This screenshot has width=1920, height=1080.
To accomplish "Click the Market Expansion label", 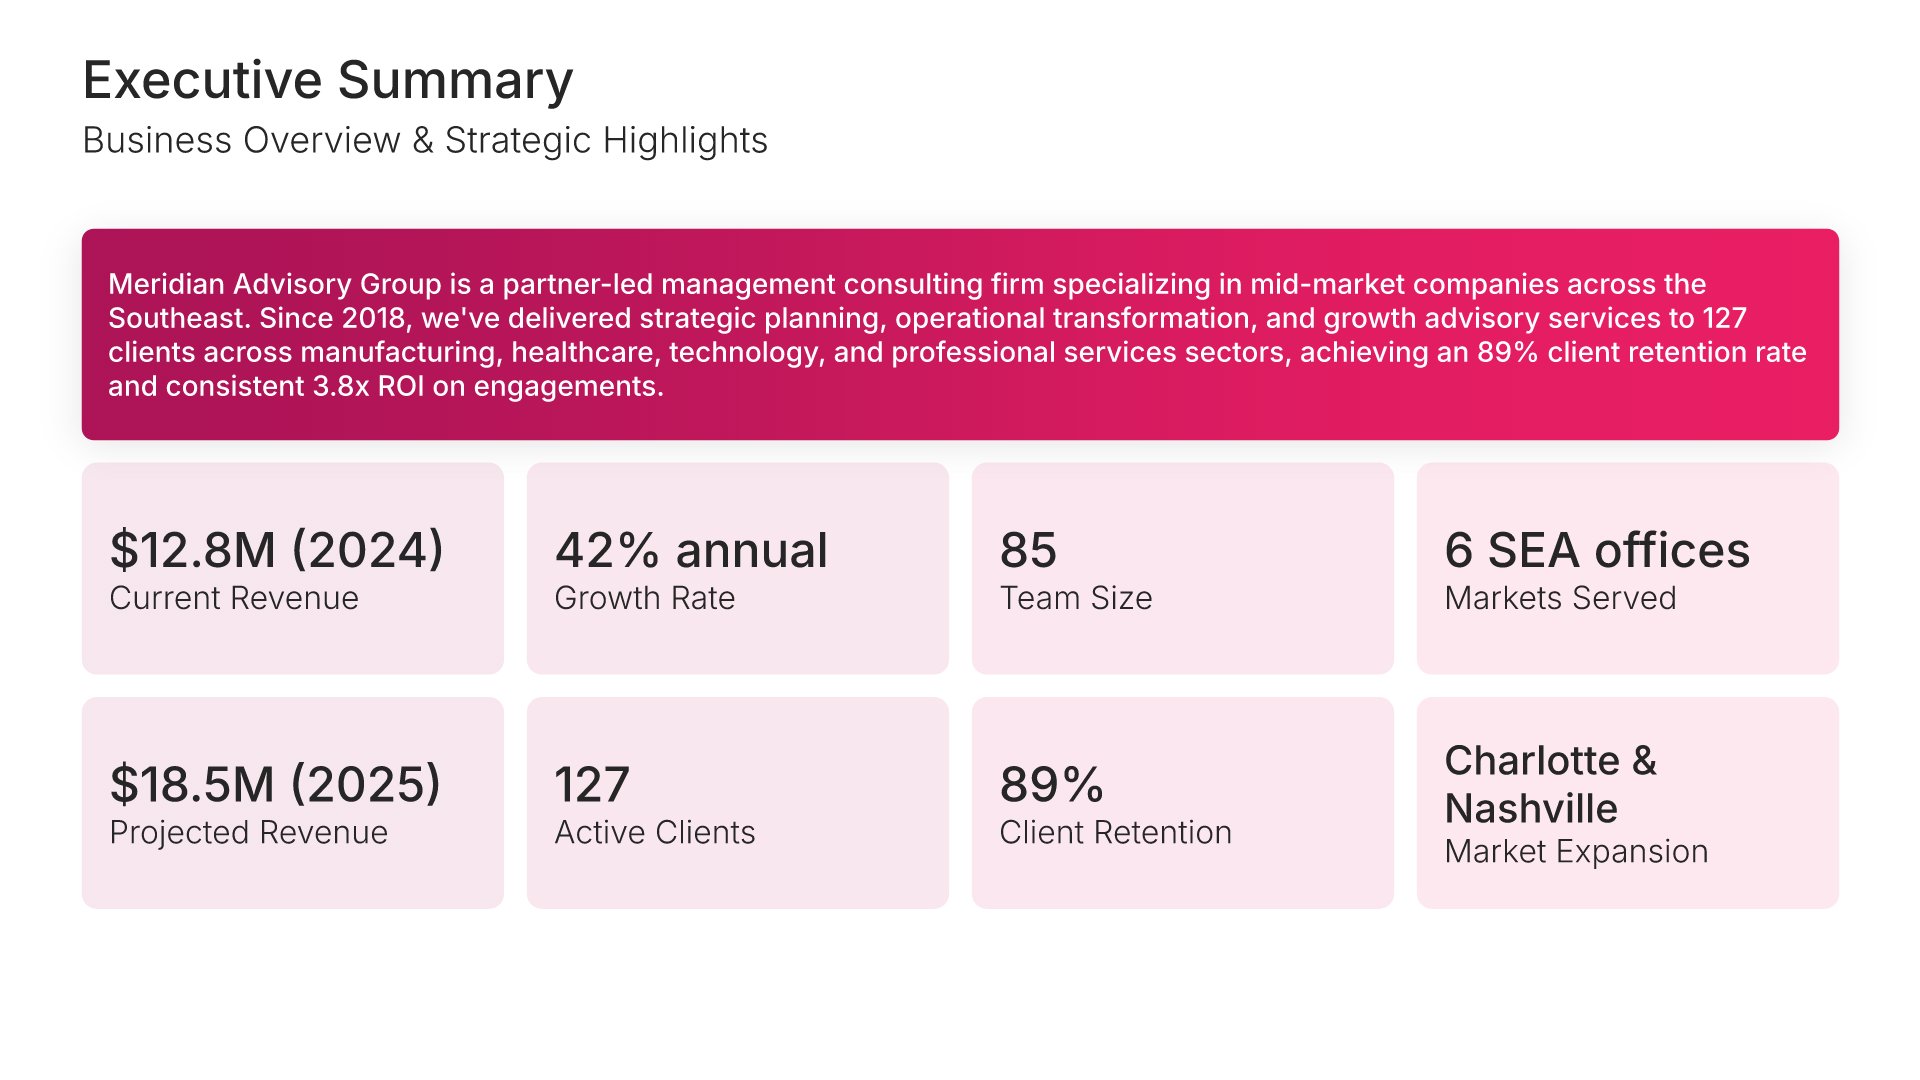I will click(x=1576, y=851).
